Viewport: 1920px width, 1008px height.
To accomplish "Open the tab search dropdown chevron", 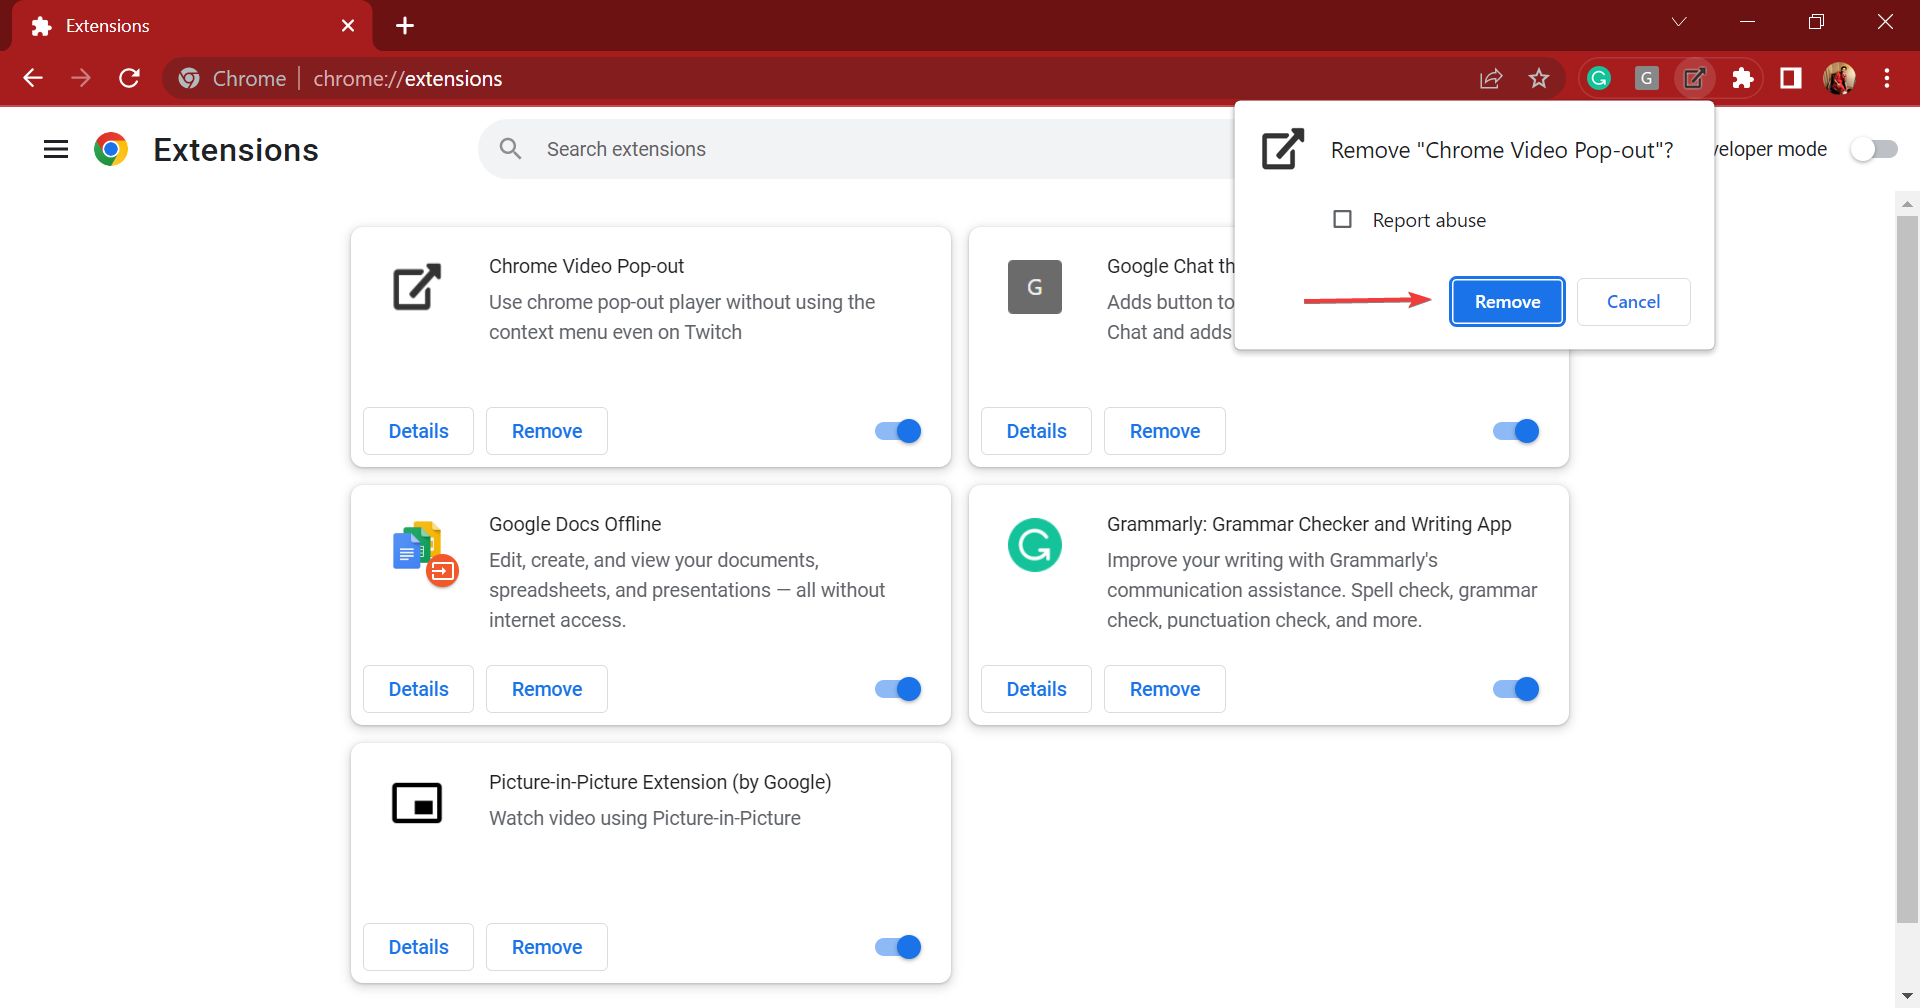I will (1679, 22).
